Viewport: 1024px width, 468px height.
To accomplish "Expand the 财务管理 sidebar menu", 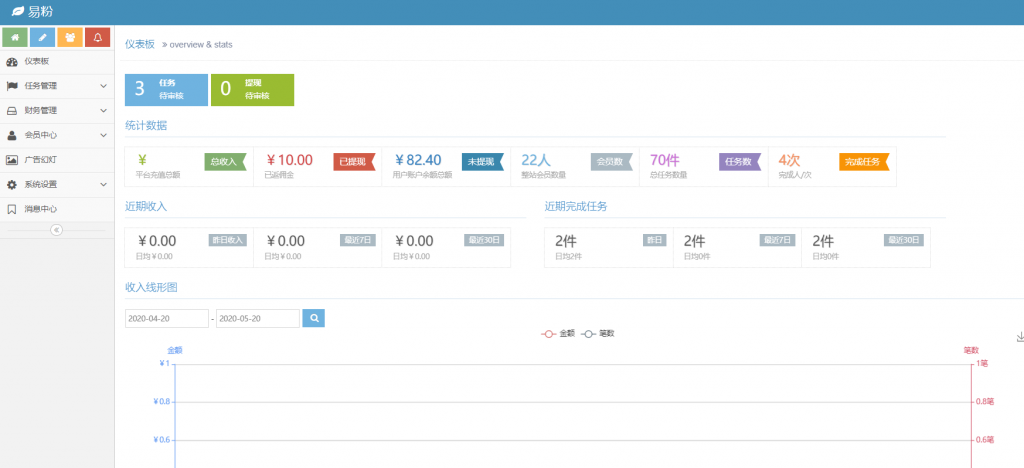I will pyautogui.click(x=56, y=110).
